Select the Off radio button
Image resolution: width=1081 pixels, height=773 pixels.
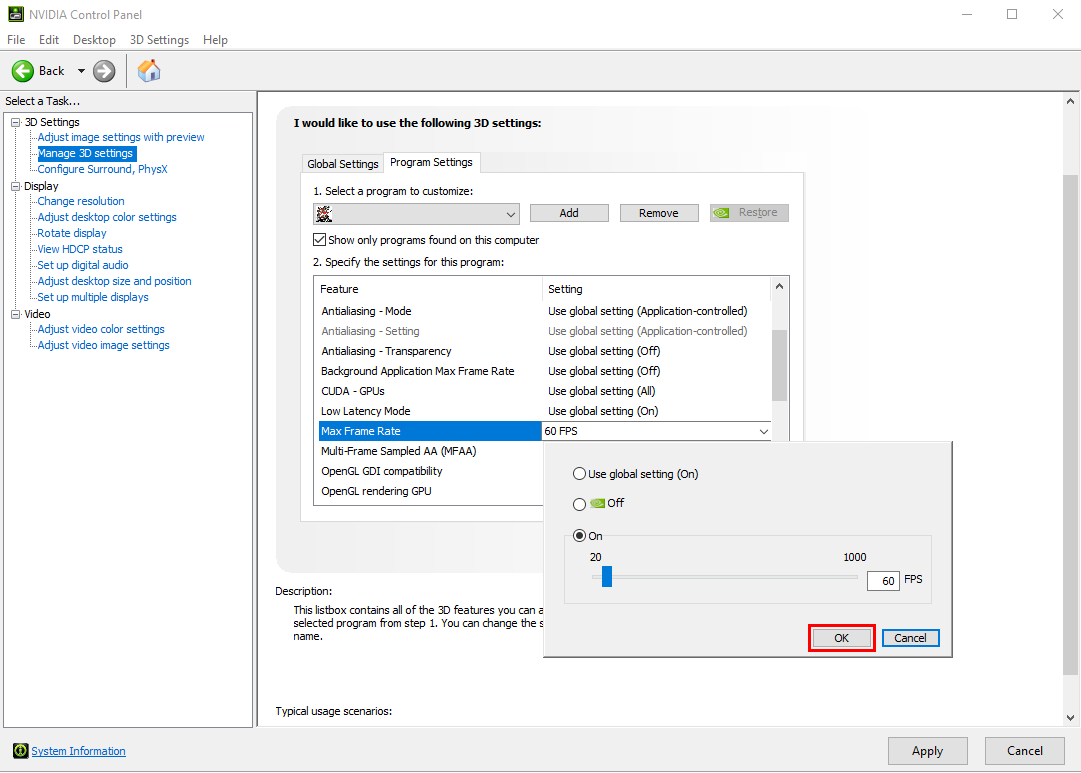[580, 504]
